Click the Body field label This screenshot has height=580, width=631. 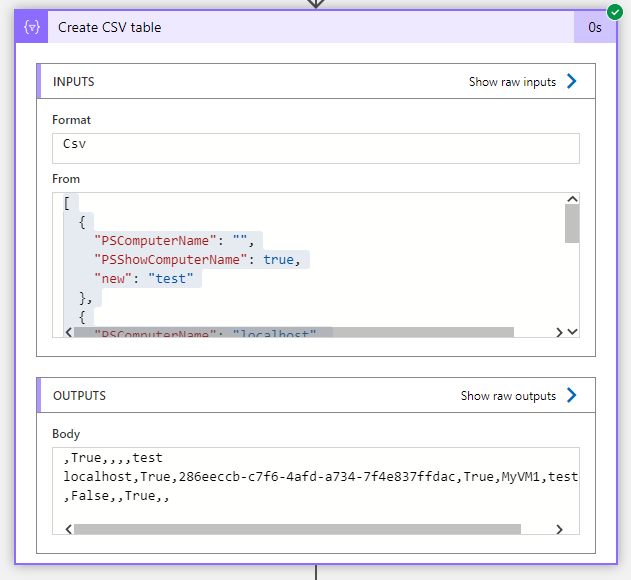(x=66, y=434)
